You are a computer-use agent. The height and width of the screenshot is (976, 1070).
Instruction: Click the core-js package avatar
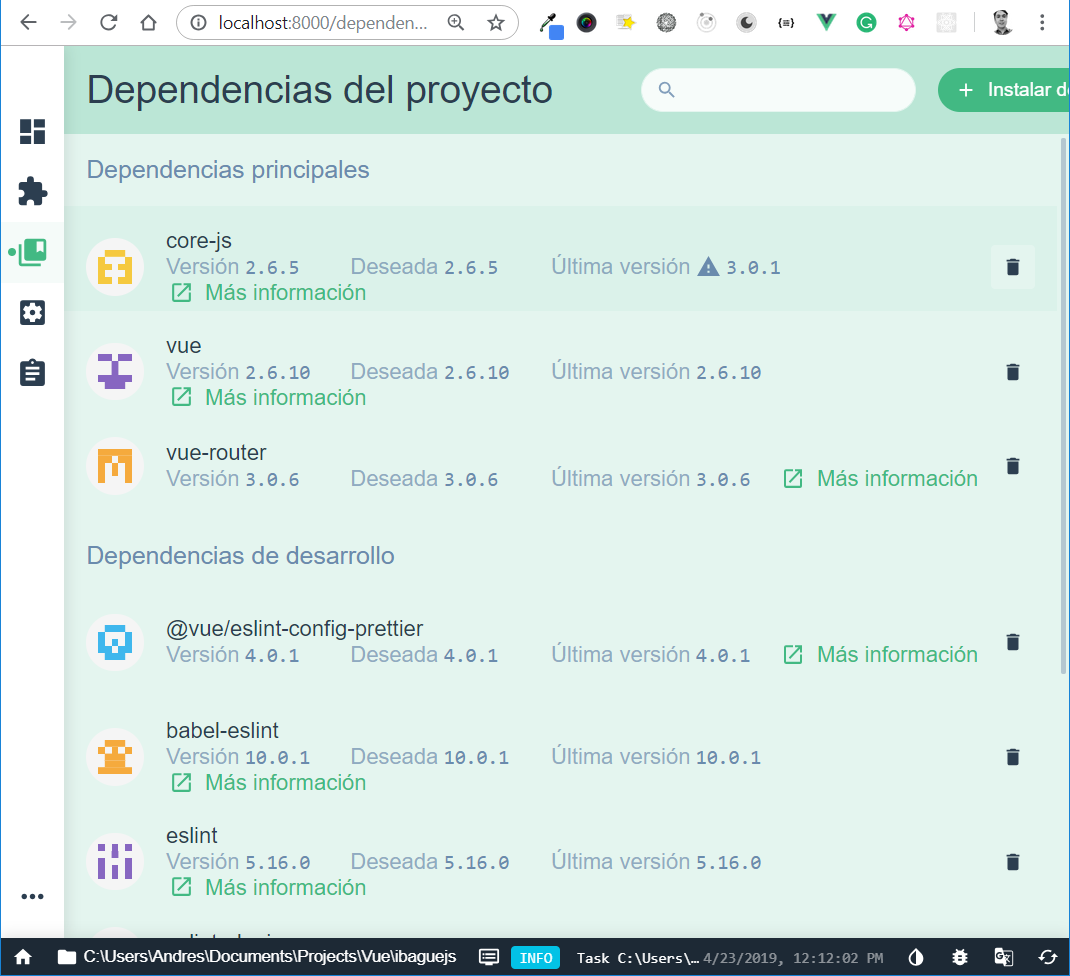[x=115, y=267]
